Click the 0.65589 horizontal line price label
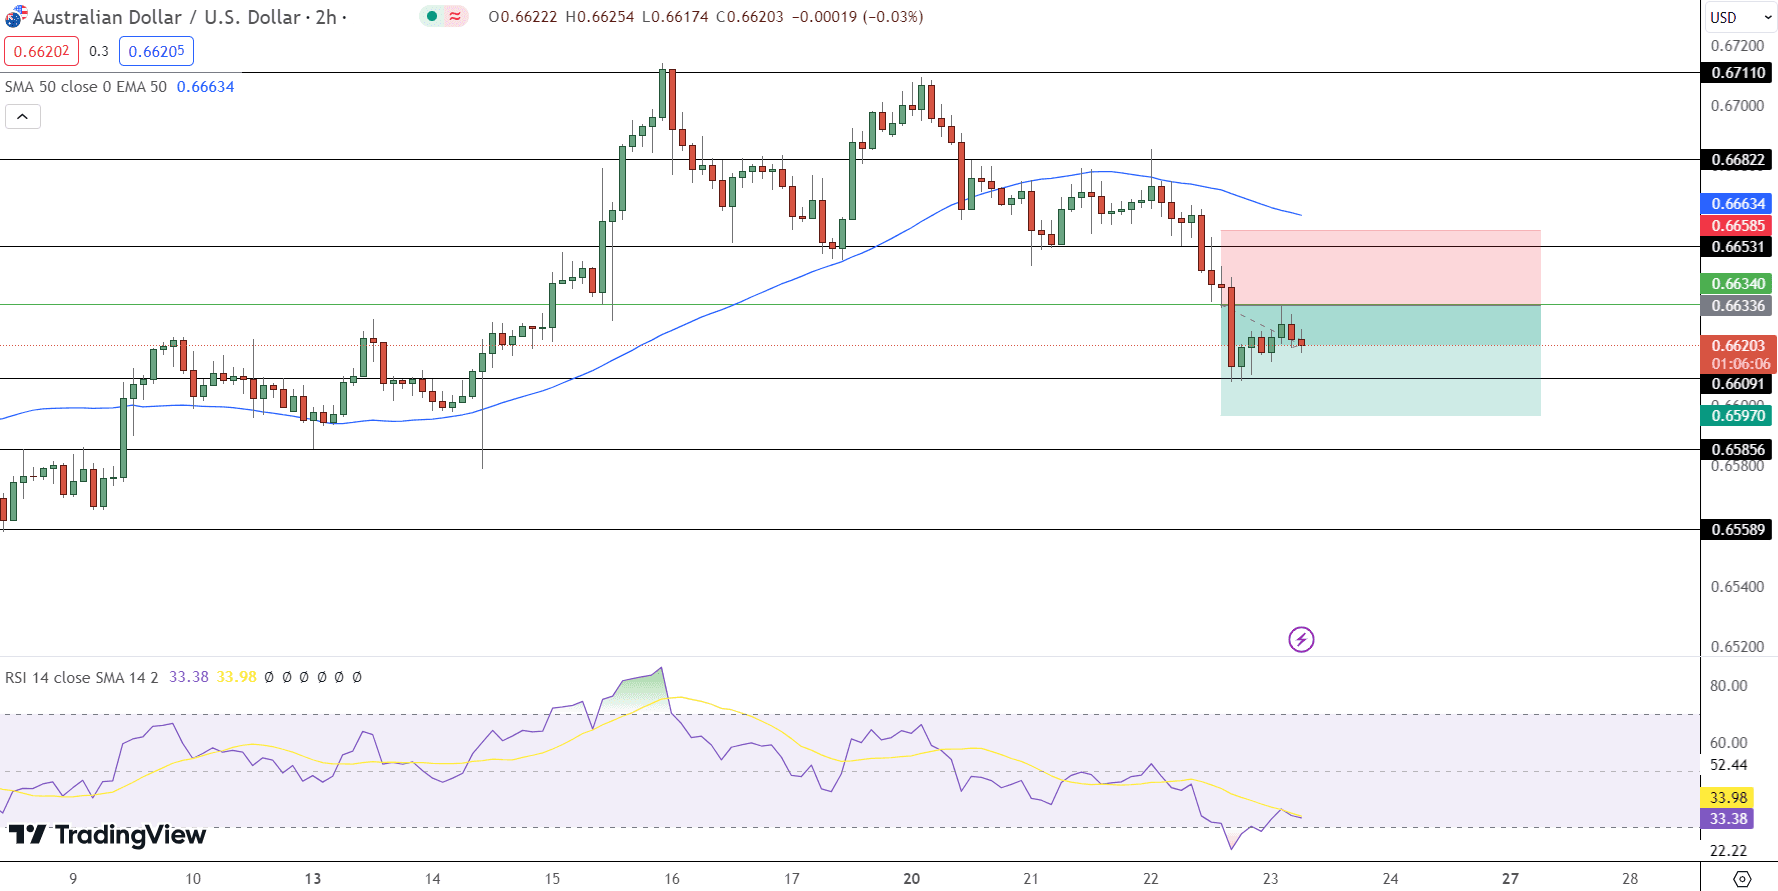1778x891 pixels. coord(1738,530)
